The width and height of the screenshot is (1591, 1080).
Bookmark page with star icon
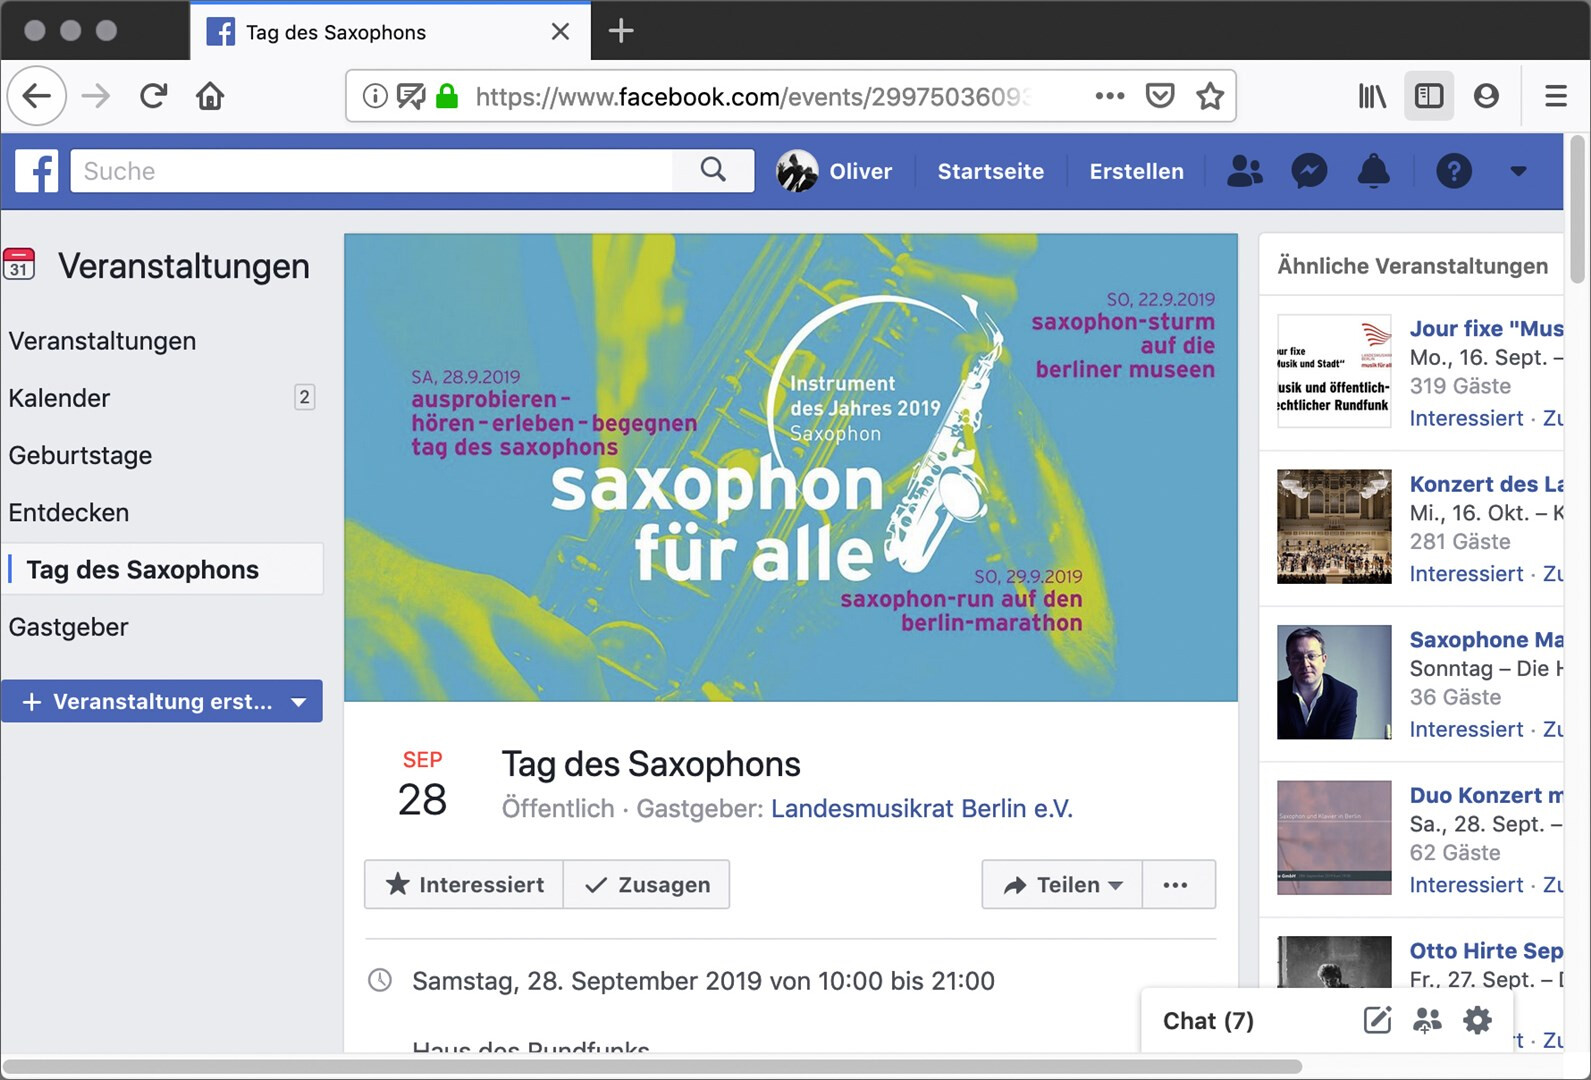1210,96
